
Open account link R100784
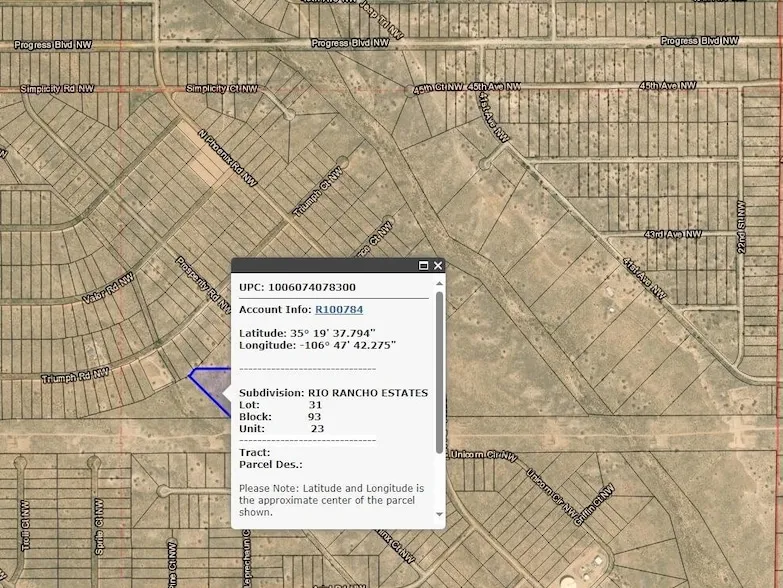[x=339, y=310]
